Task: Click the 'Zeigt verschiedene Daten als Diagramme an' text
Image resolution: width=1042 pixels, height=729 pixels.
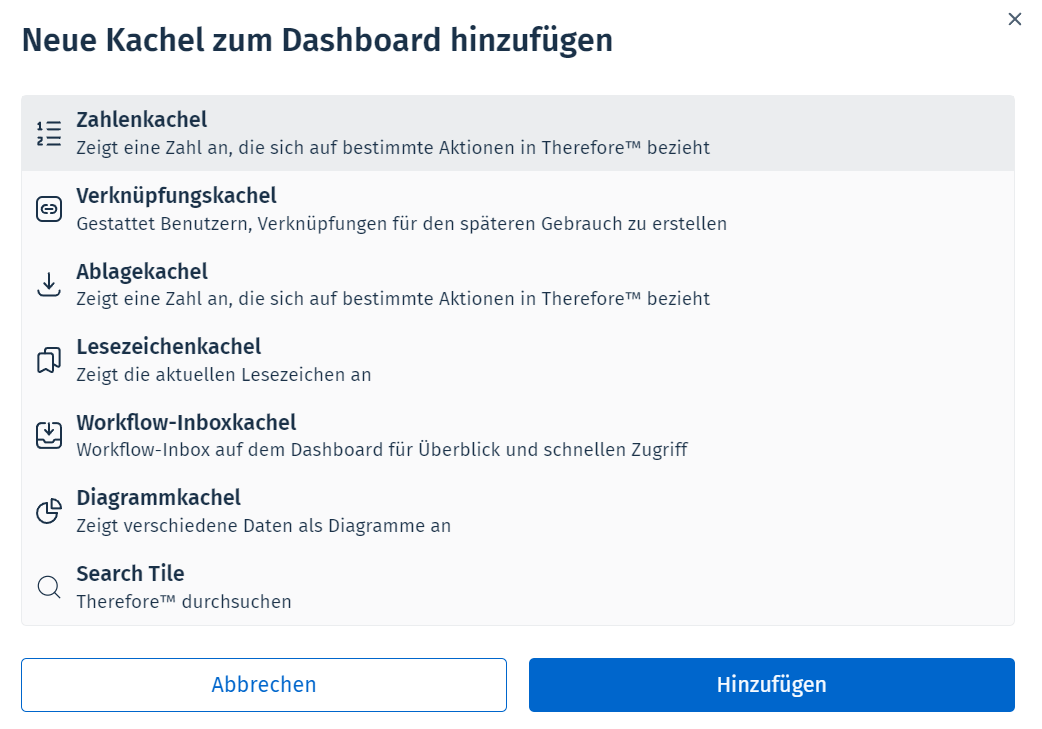Action: pos(263,526)
